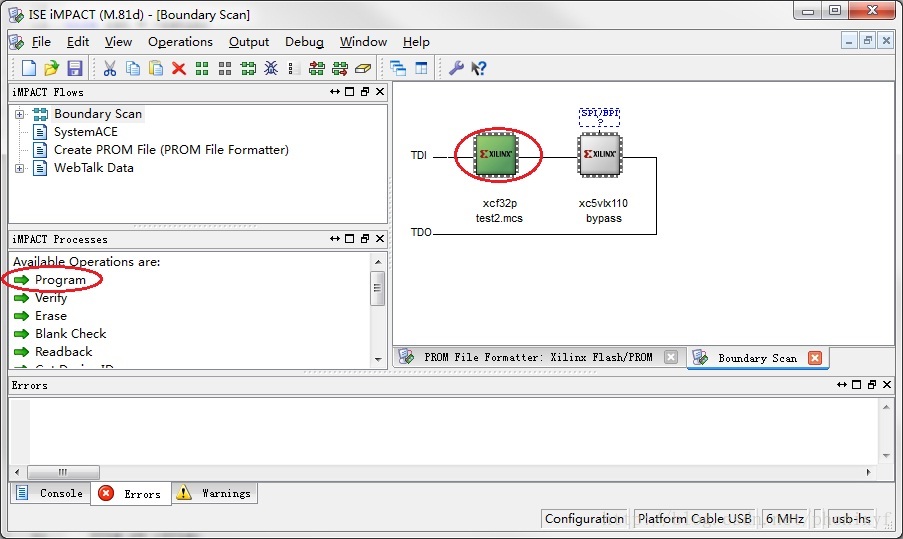The image size is (903, 539).
Task: Close the PROM File Formatter tab
Action: [671, 357]
